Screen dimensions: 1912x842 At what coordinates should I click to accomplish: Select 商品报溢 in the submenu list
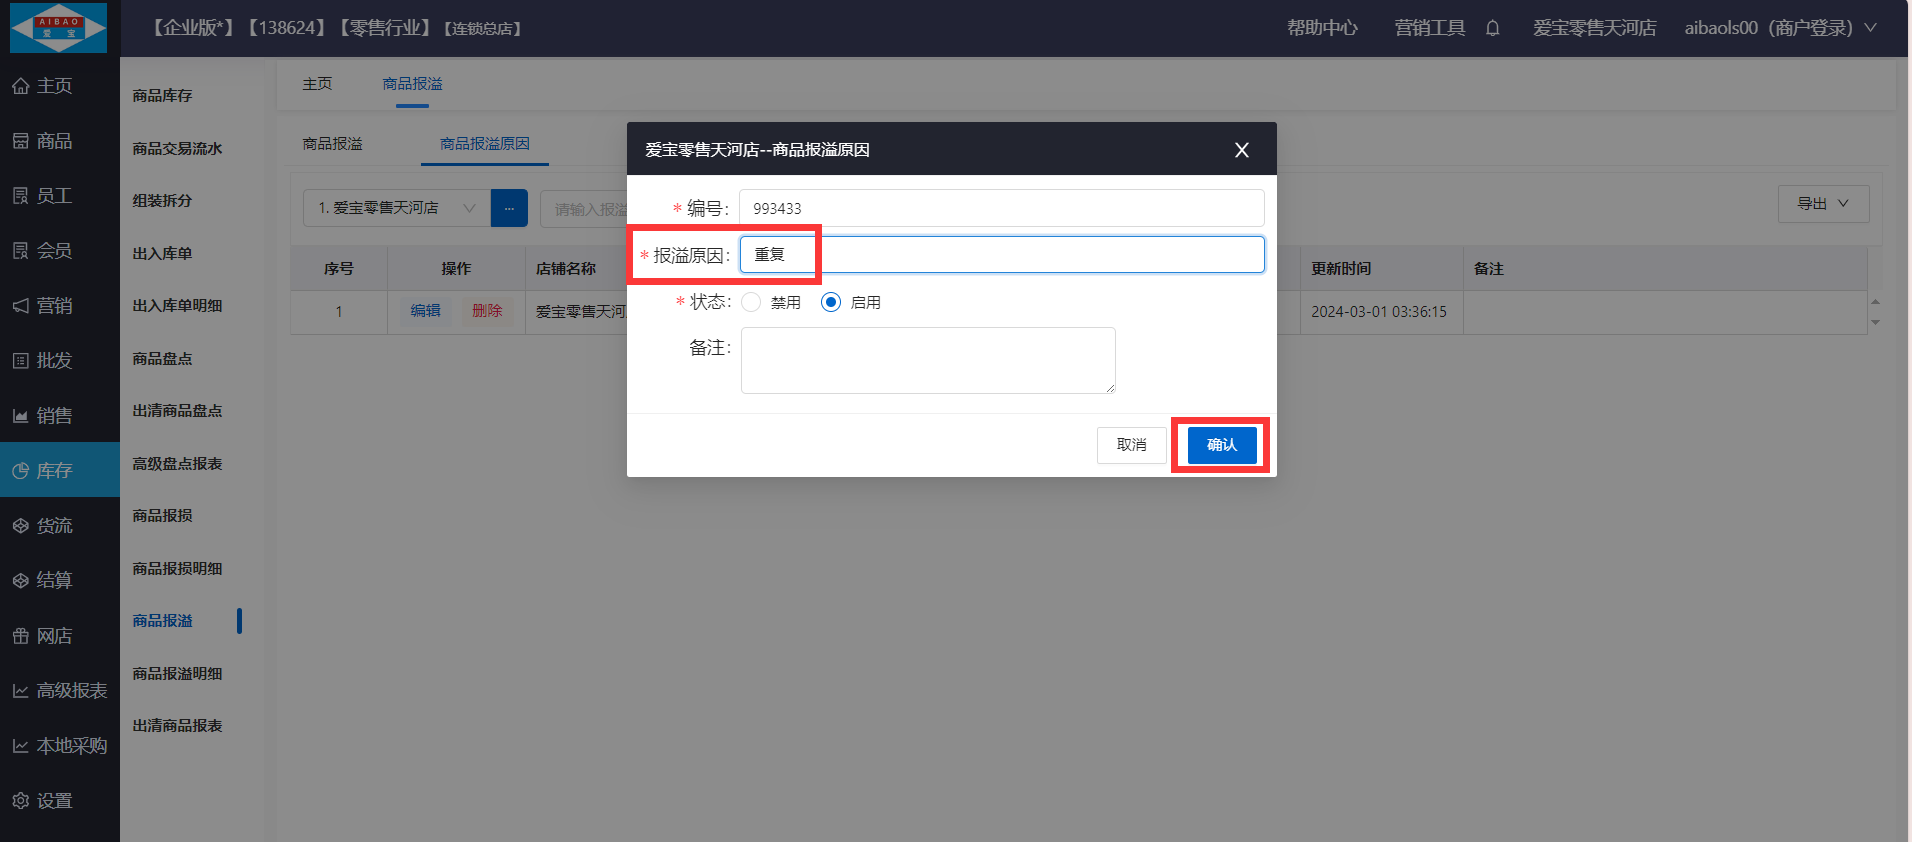(162, 621)
